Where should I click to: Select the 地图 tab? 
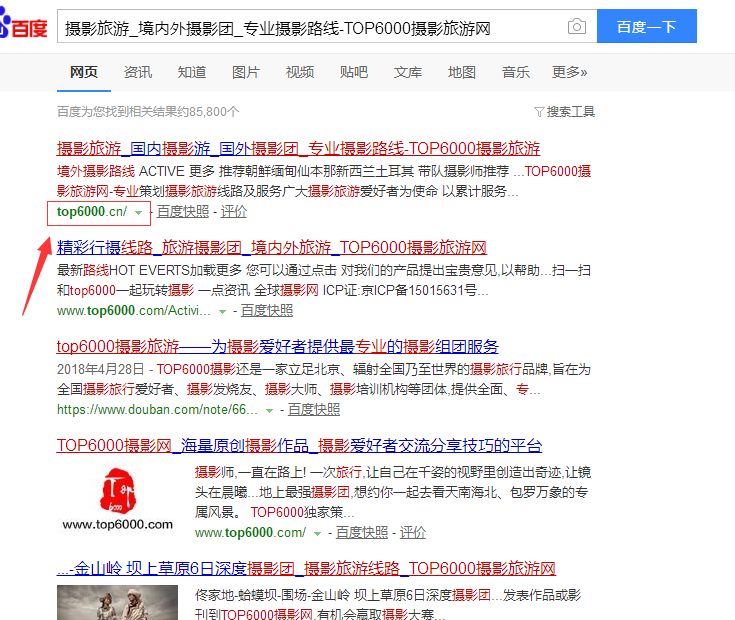tap(462, 72)
